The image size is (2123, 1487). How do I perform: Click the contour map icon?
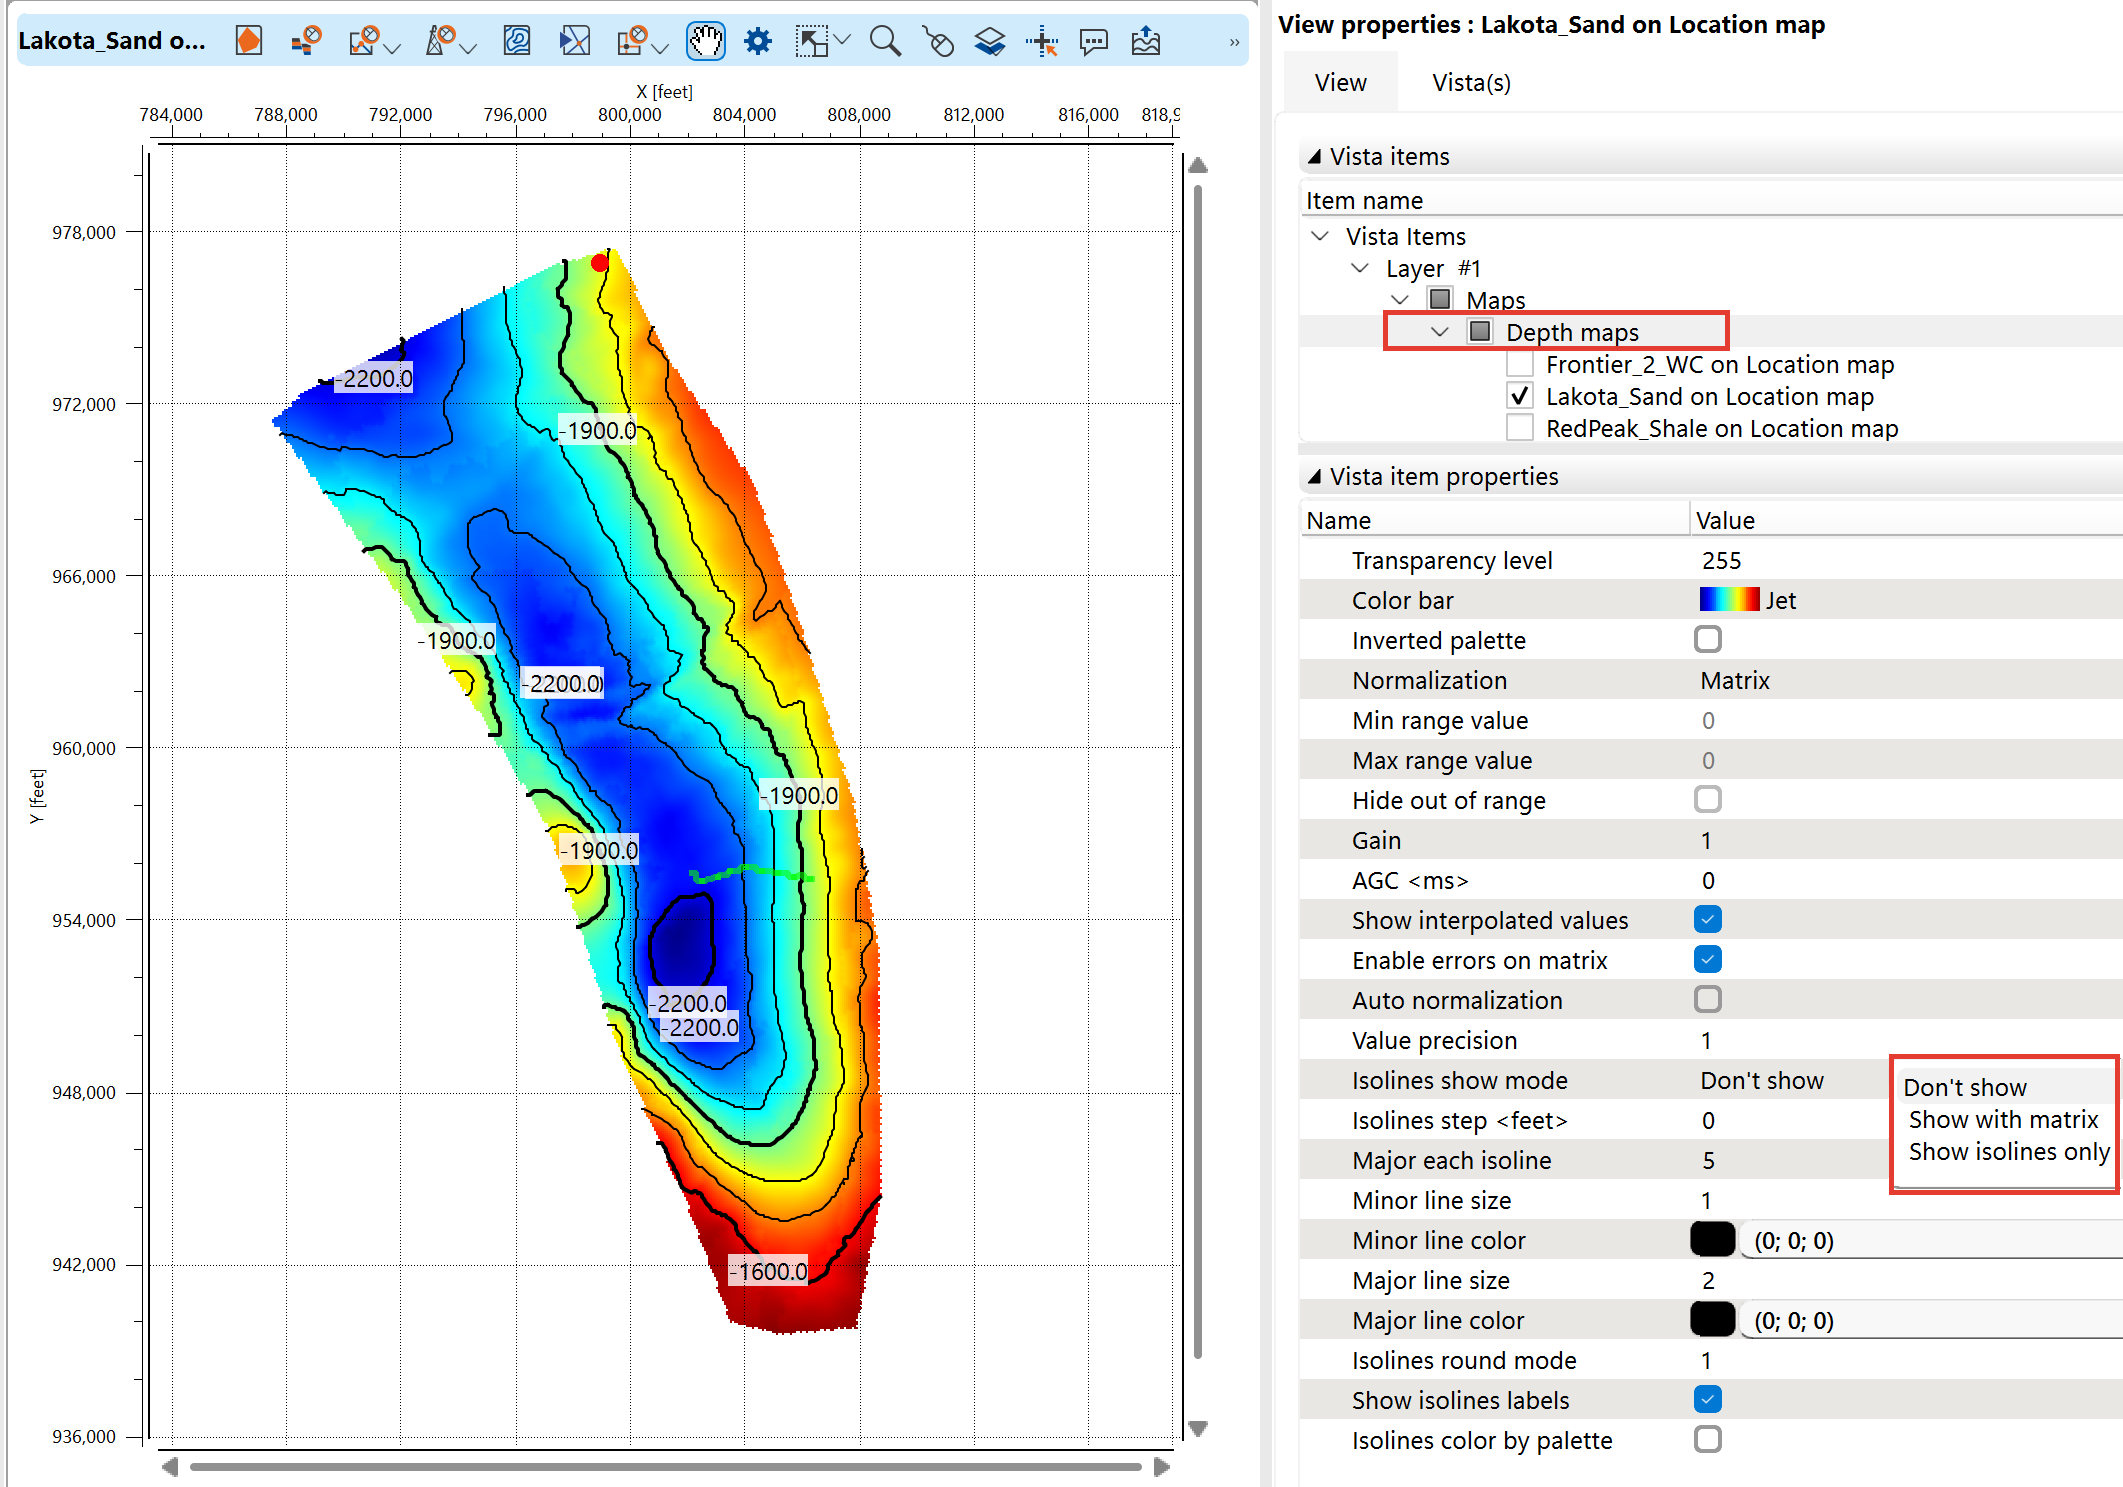coord(516,41)
